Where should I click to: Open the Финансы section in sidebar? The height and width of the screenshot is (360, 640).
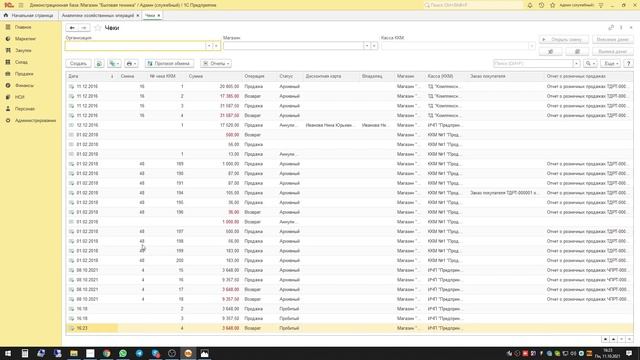tap(24, 85)
